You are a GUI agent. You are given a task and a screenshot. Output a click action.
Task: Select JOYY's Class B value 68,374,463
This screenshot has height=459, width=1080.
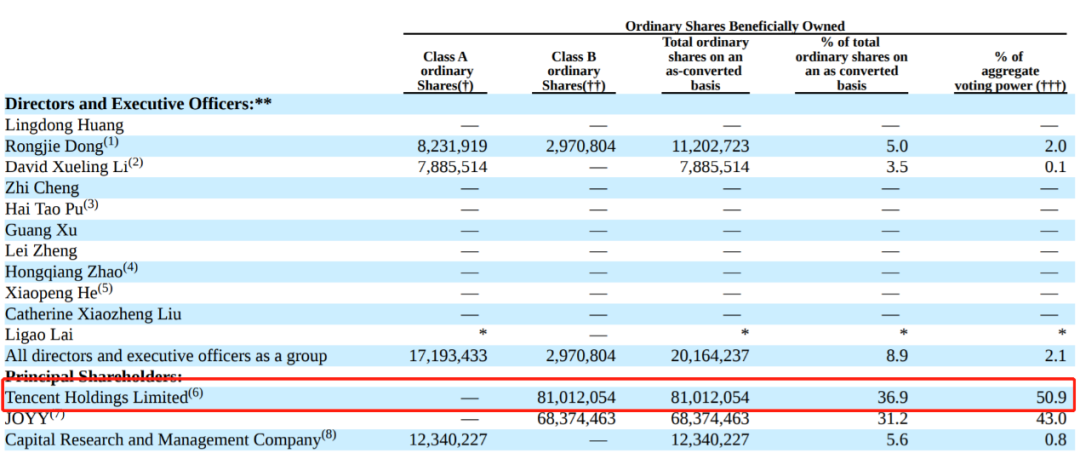click(x=577, y=419)
